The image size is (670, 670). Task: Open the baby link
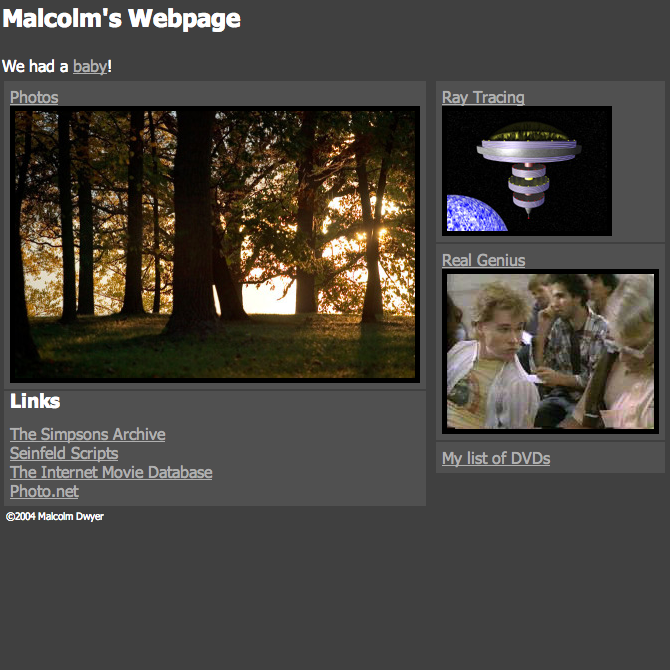coord(90,67)
